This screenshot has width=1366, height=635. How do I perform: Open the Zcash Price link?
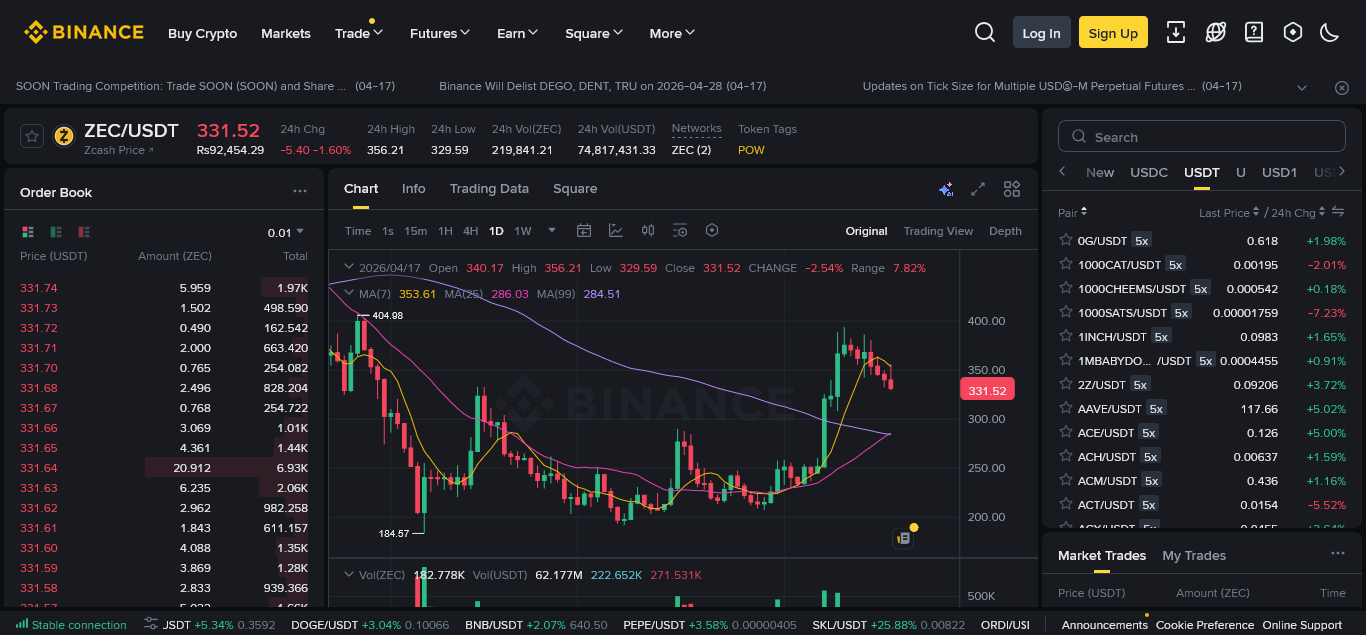point(119,150)
